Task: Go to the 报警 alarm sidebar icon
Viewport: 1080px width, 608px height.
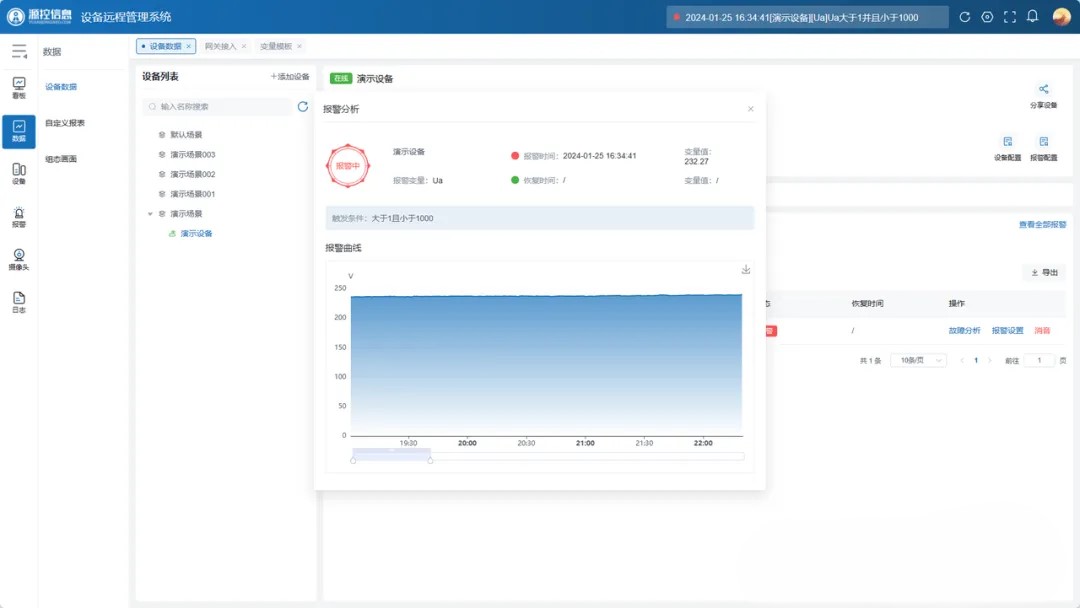Action: 19,217
